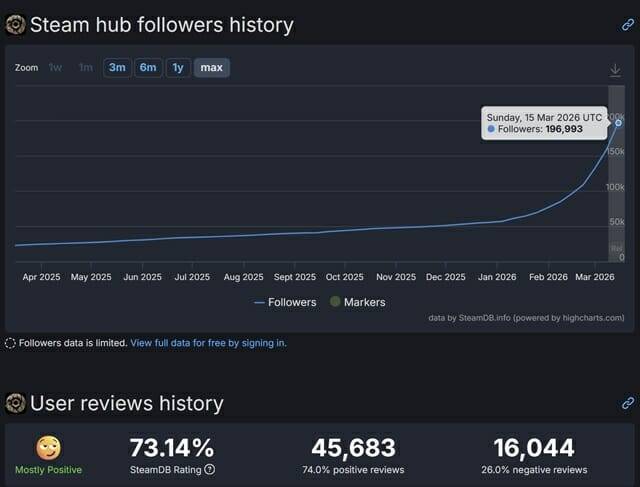Click the SteamDB Rating help question icon
The image size is (640, 487).
(209, 469)
